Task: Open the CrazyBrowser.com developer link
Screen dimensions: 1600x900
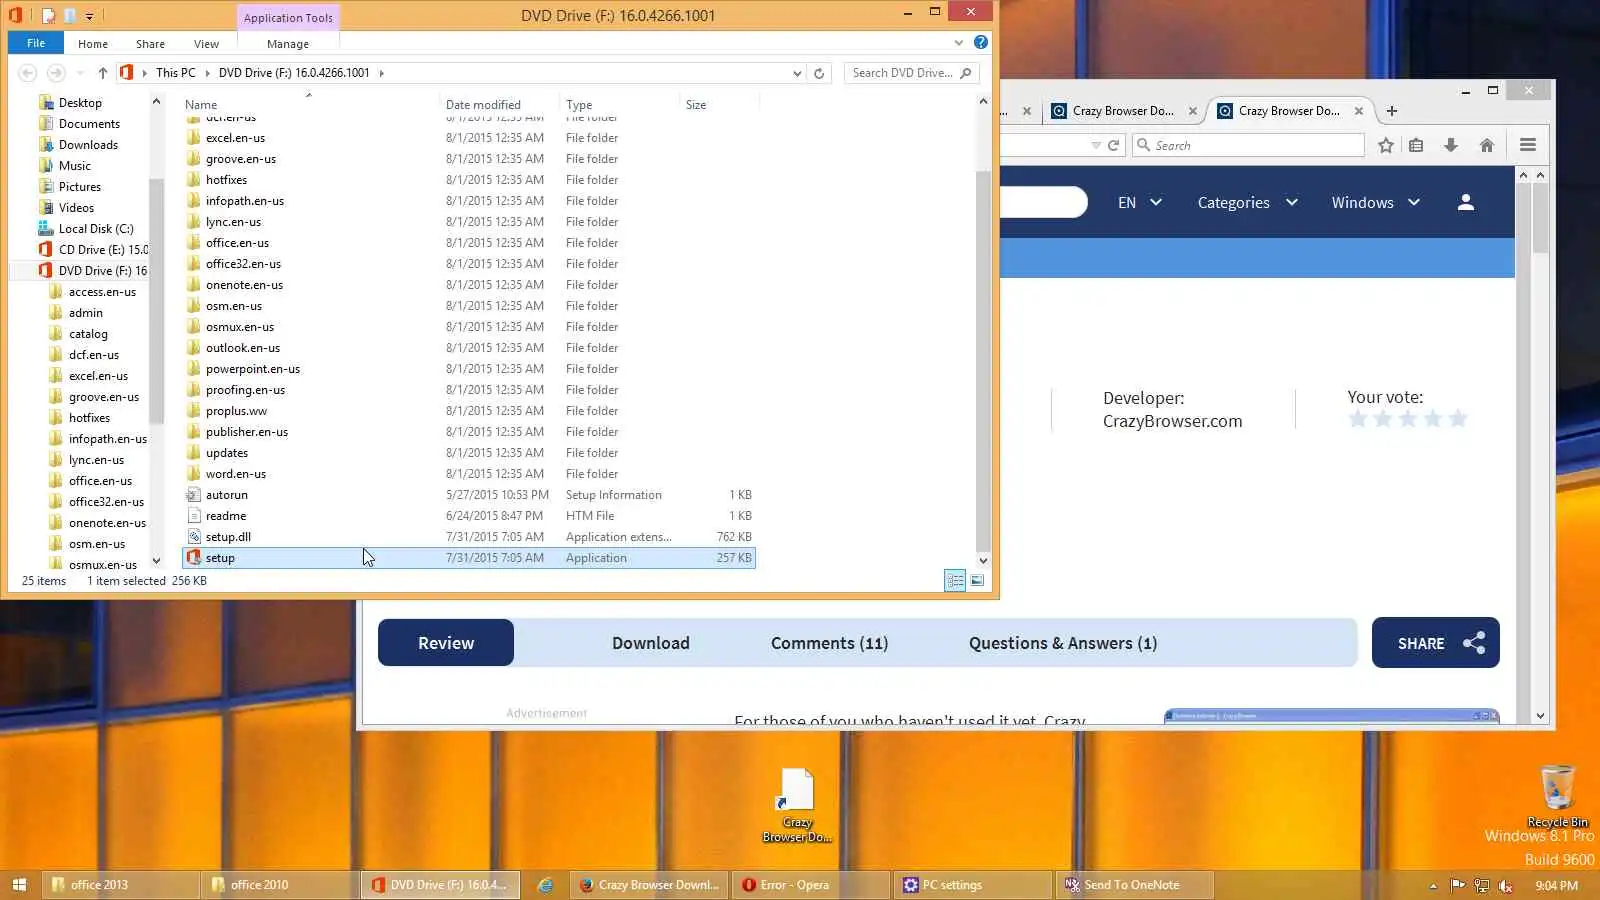Action: pos(1173,421)
